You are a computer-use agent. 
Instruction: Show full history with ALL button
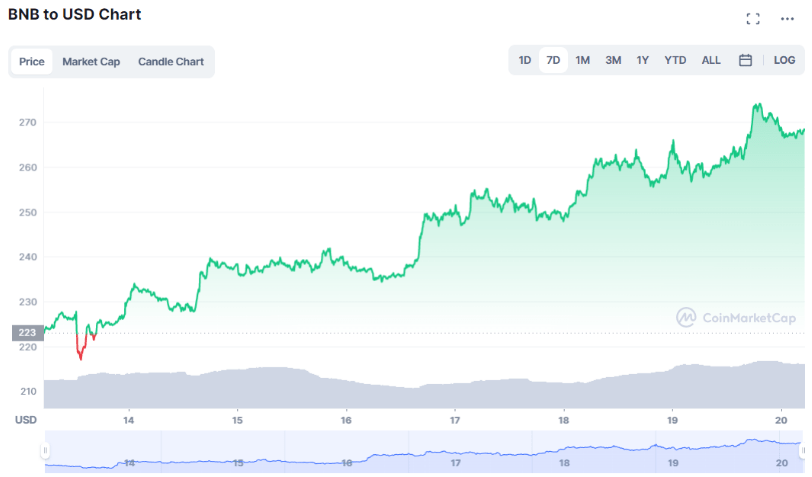[x=711, y=61]
